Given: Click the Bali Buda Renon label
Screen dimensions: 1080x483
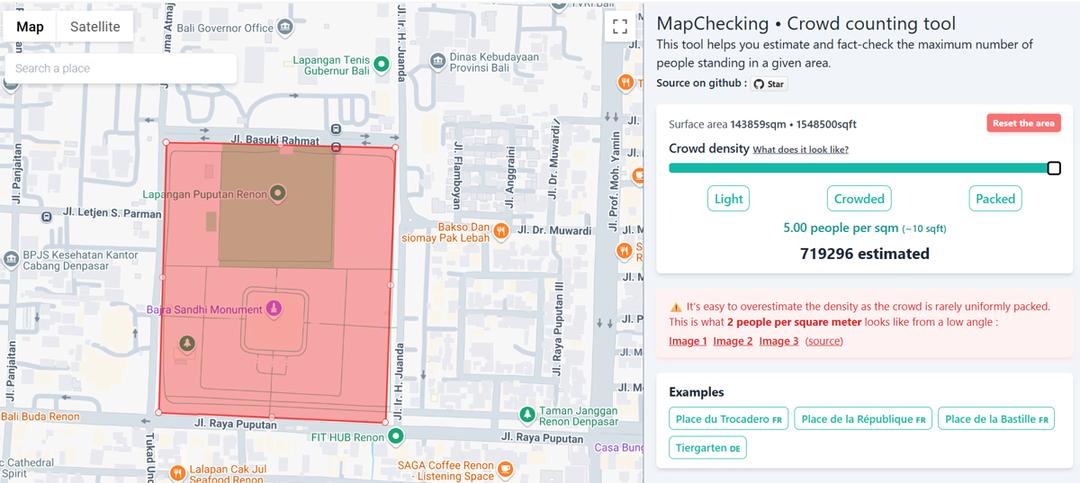Looking at the screenshot, I should tap(40, 417).
